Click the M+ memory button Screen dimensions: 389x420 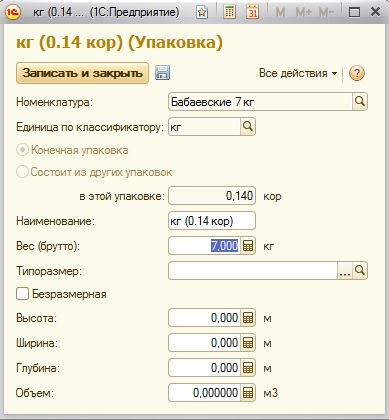click(x=304, y=12)
